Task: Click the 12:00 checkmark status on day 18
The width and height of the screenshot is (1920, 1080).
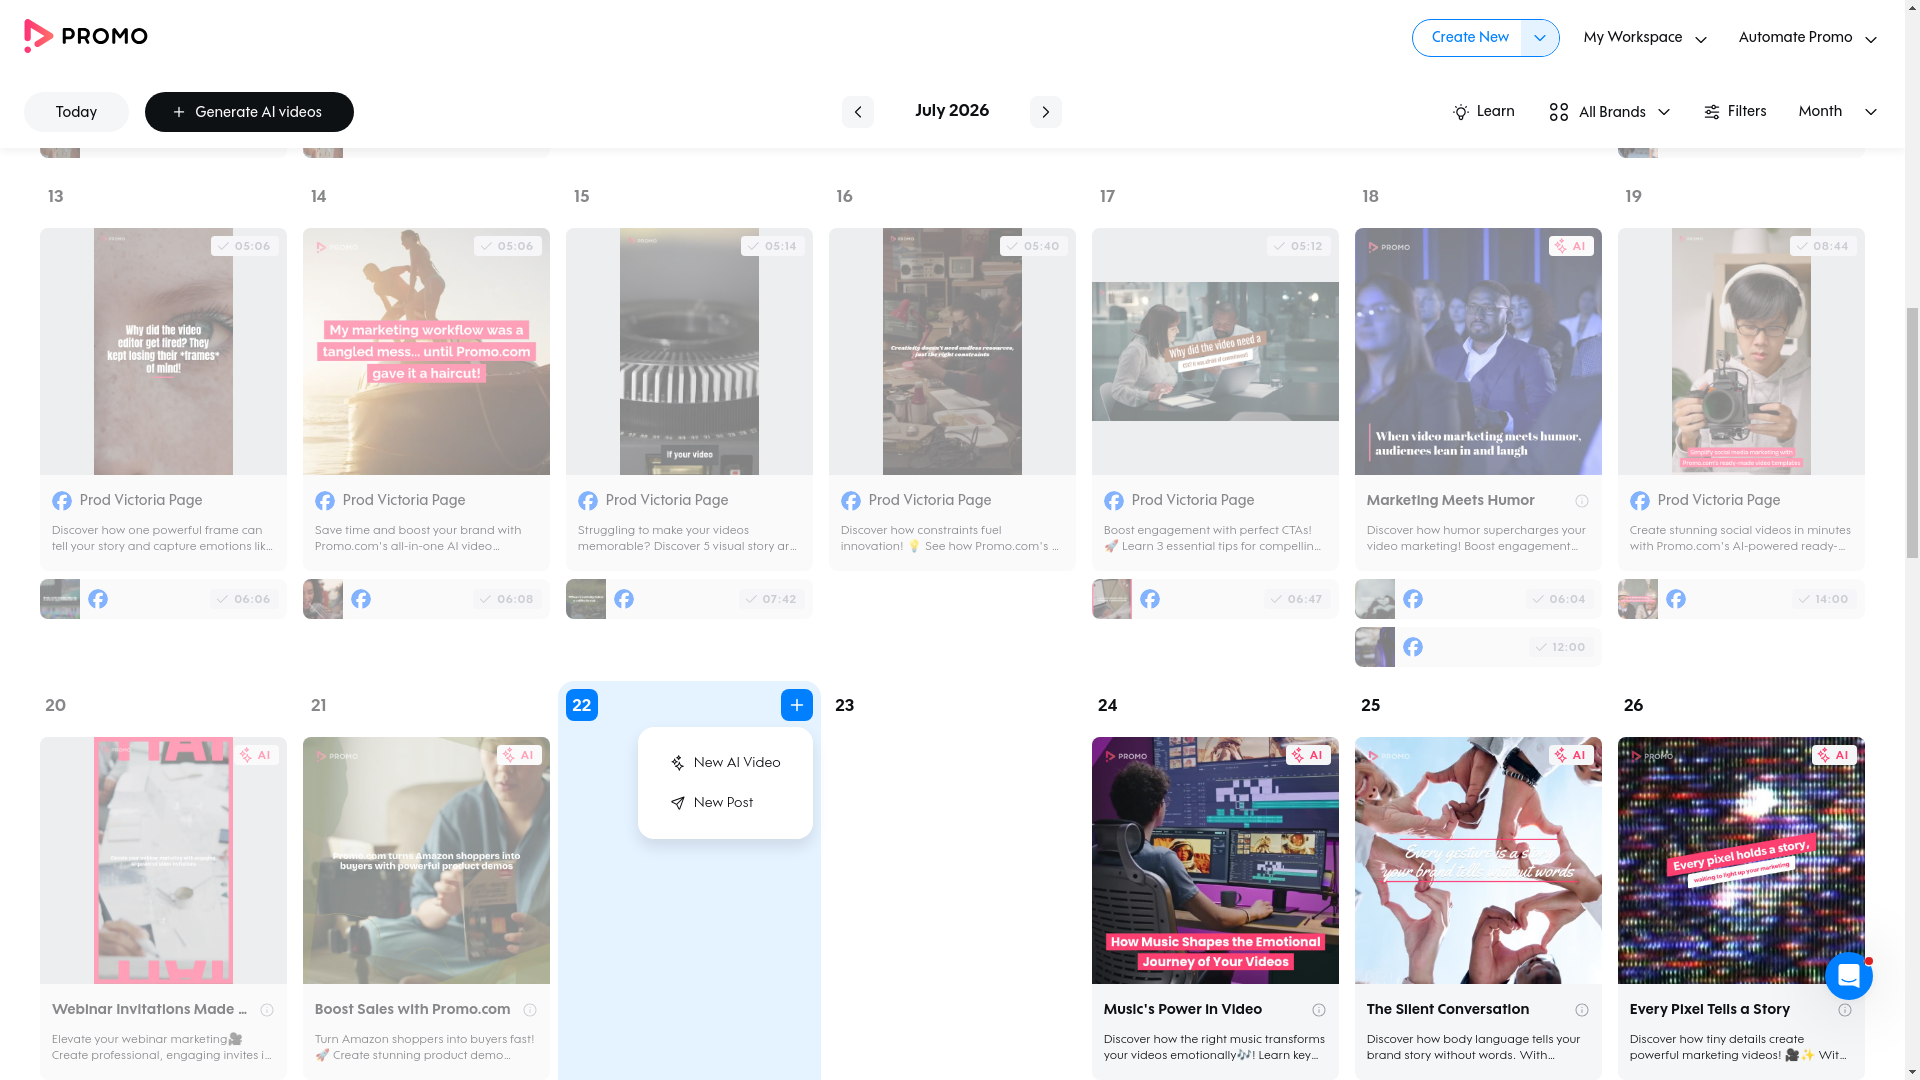Action: pos(1560,647)
